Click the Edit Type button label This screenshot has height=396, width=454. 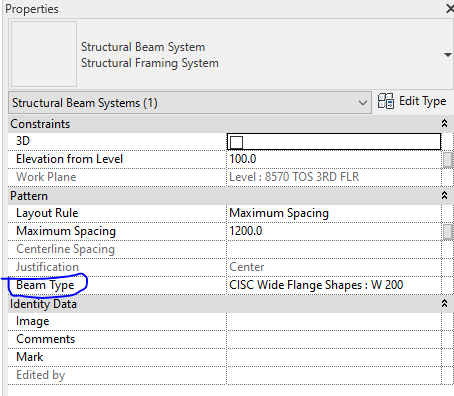coord(422,101)
